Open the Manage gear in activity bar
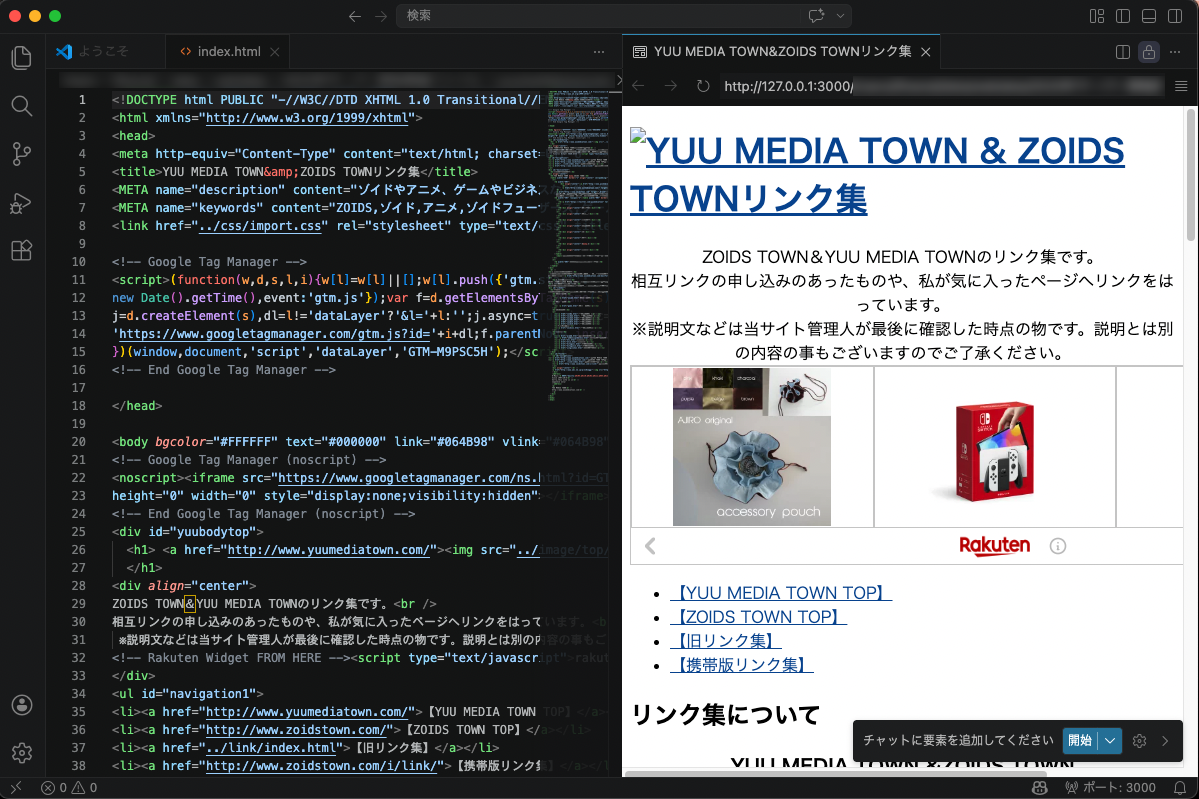The image size is (1199, 799). [21, 753]
